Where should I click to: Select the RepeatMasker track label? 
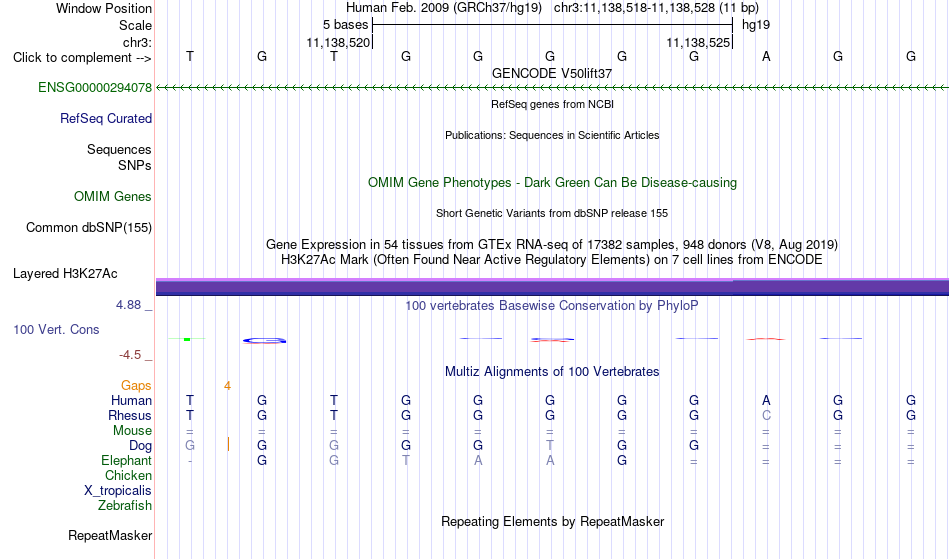[x=110, y=535]
